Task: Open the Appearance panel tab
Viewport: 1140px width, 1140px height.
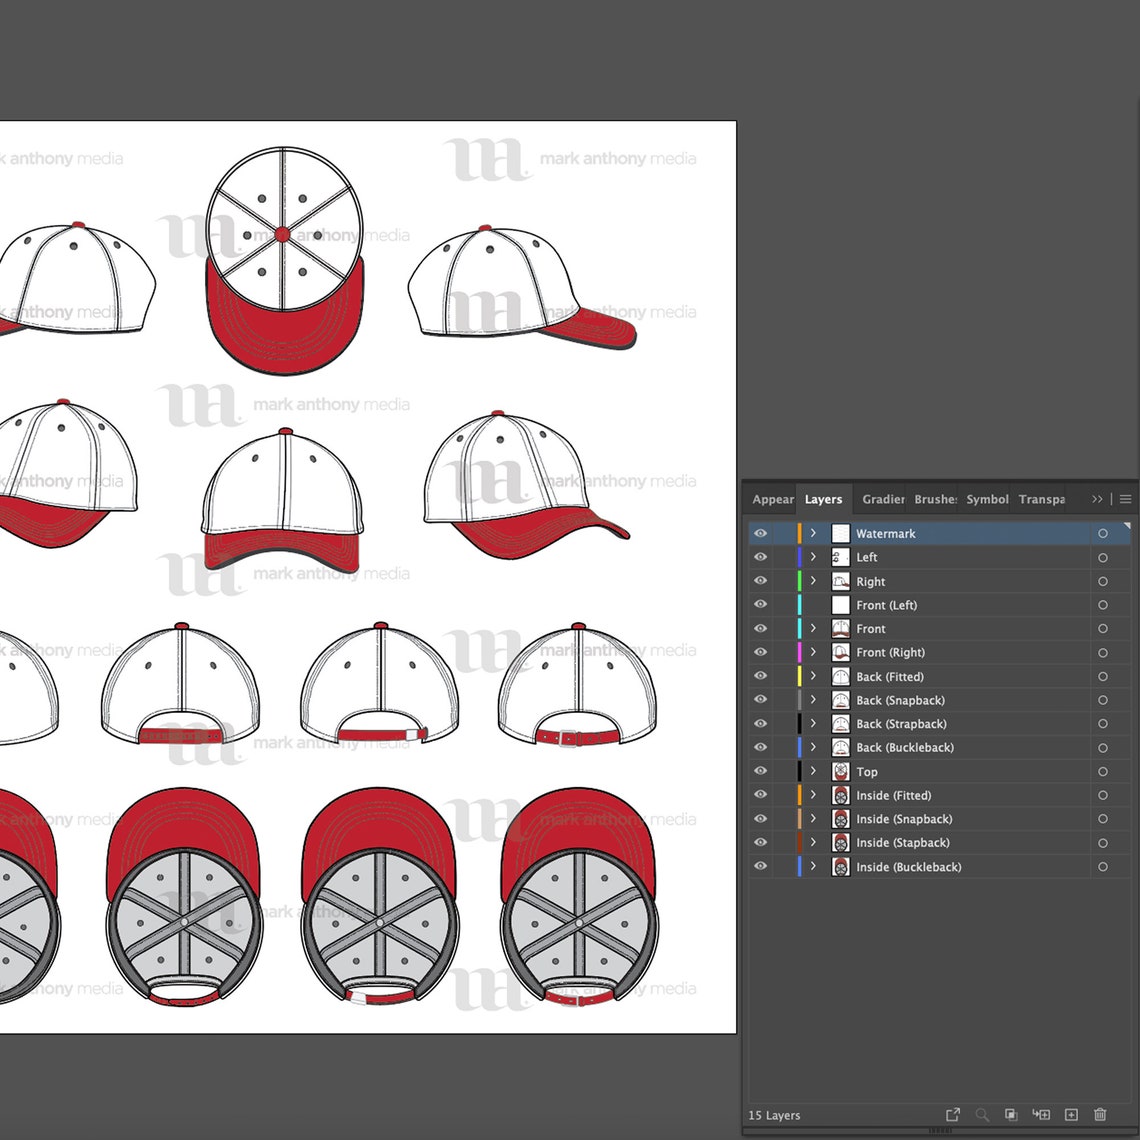Action: (x=772, y=499)
